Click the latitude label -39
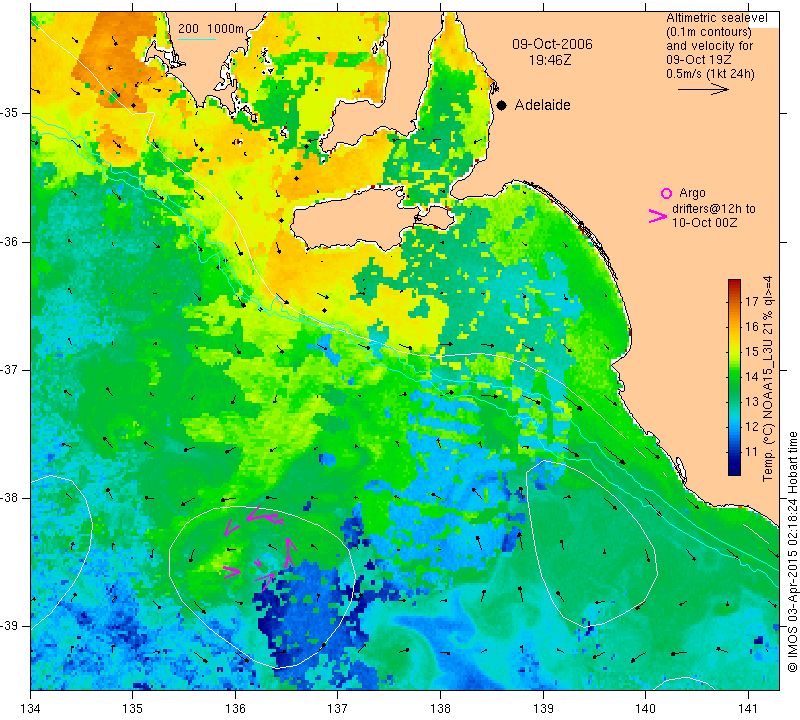Image resolution: width=800 pixels, height=720 pixels. (x=10, y=626)
